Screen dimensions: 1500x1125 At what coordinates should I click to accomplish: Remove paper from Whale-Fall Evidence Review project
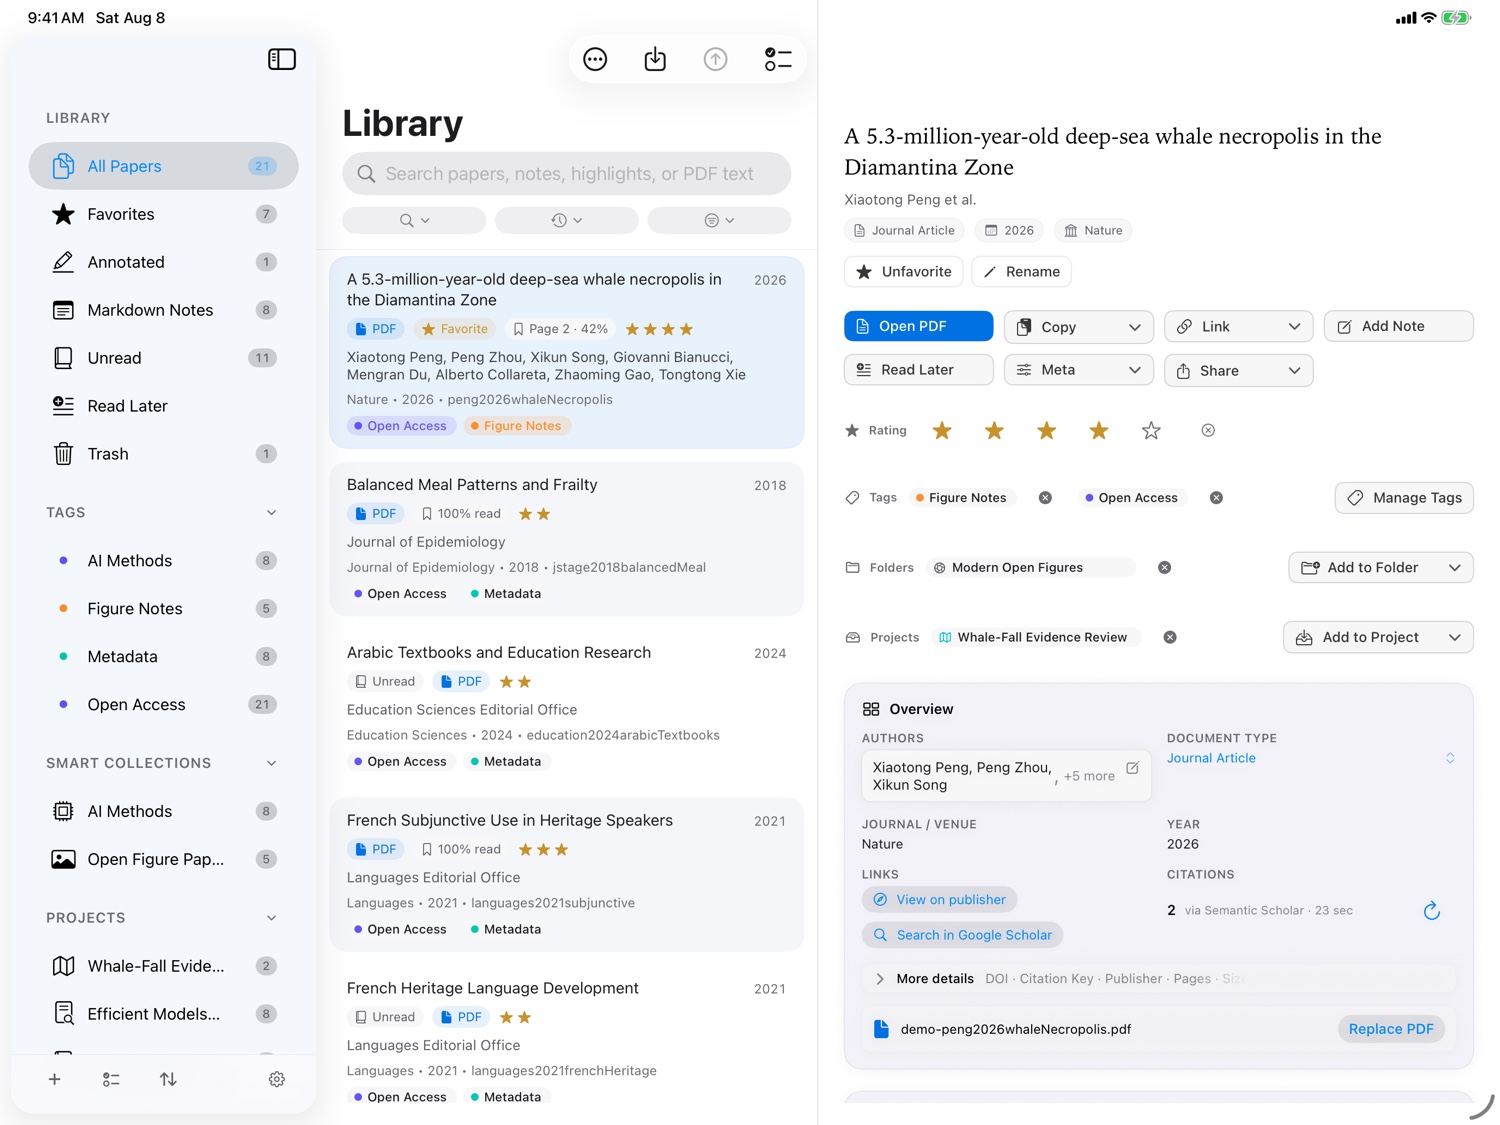(x=1170, y=638)
